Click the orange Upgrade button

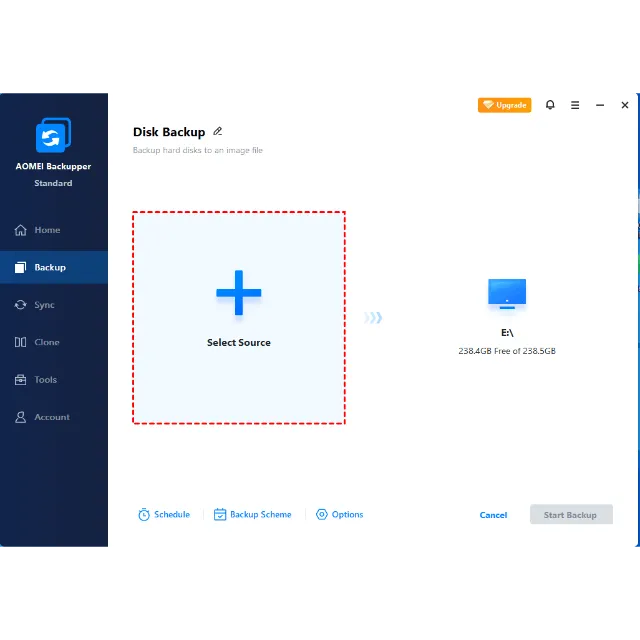pos(504,105)
